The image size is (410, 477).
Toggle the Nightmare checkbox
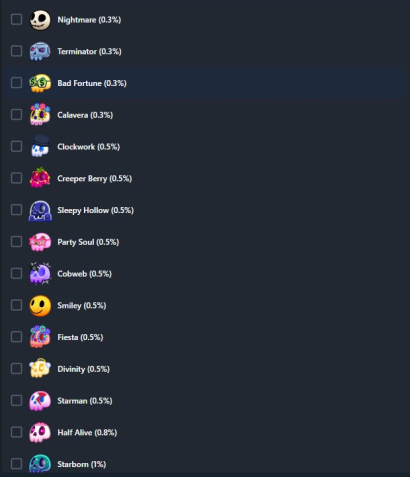16,19
